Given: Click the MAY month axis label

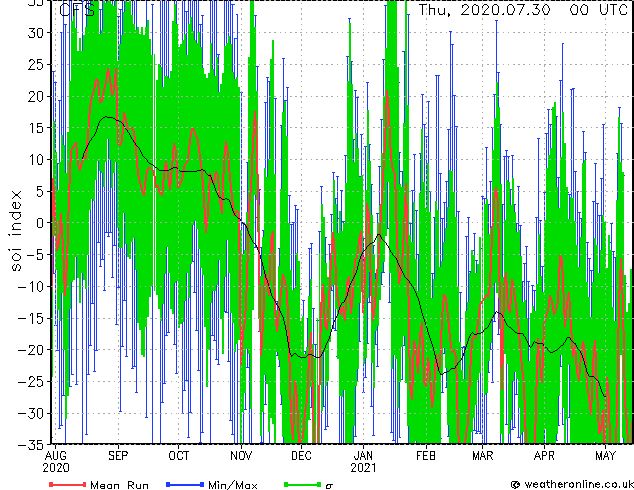Looking at the screenshot, I should tap(605, 456).
